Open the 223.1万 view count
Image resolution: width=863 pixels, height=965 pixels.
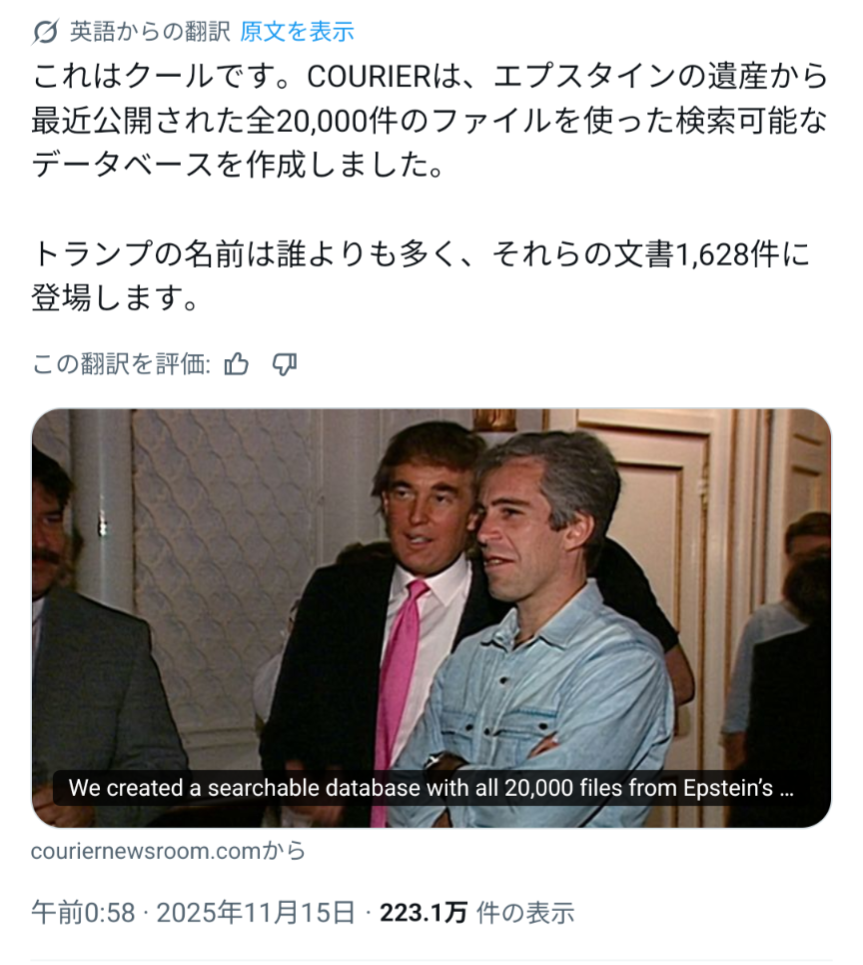423,912
